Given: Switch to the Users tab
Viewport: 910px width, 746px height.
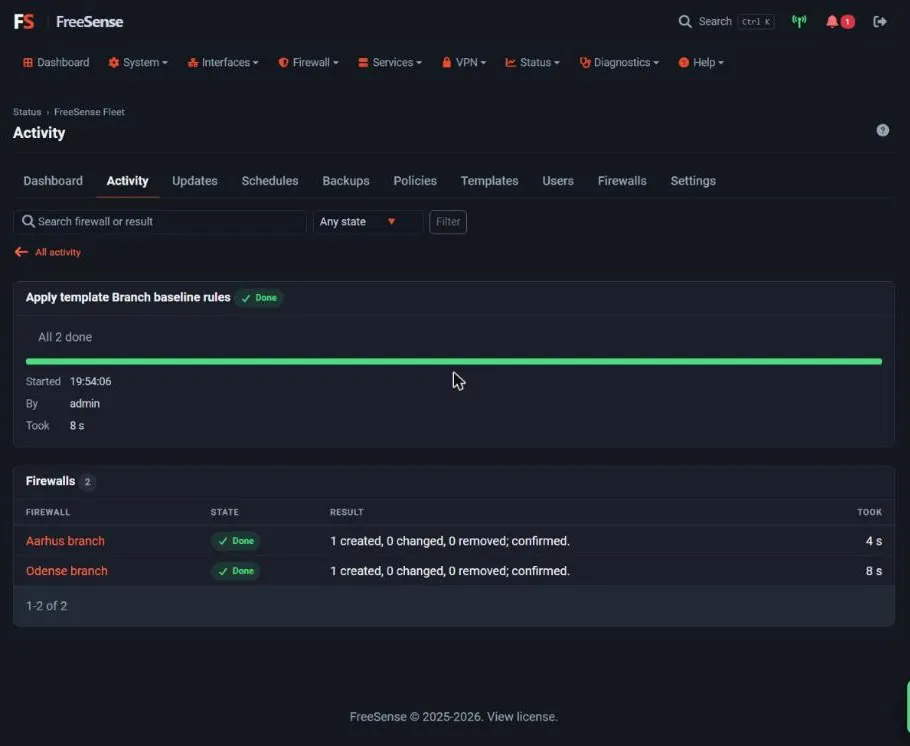Looking at the screenshot, I should (558, 181).
